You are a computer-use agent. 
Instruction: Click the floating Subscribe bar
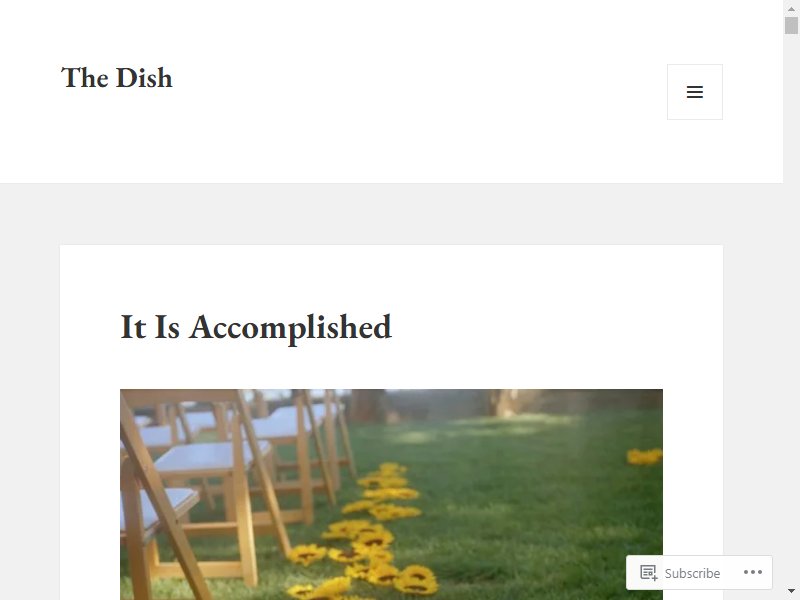(x=699, y=572)
